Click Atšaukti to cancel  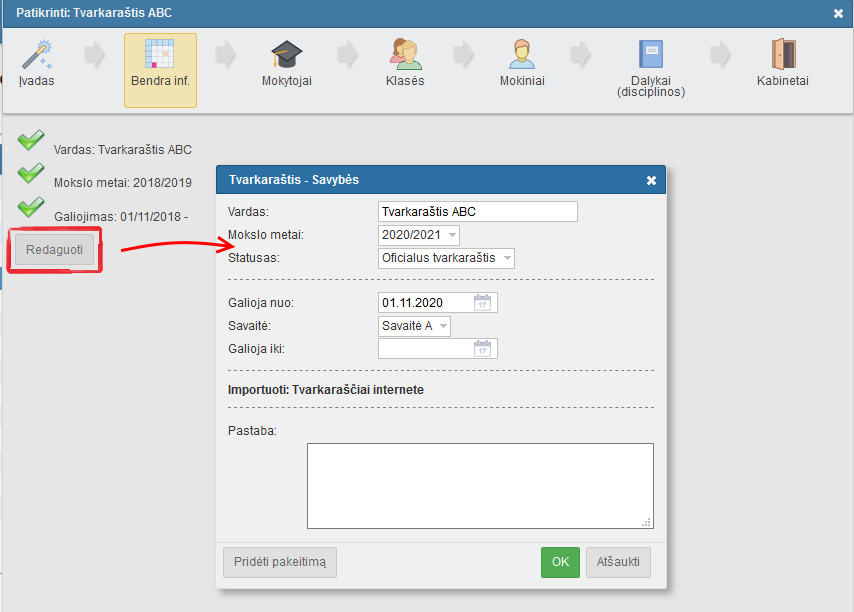(618, 562)
